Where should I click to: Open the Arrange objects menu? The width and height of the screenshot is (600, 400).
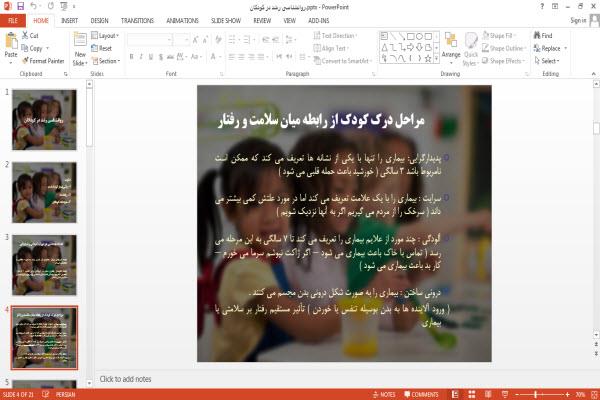(x=451, y=46)
